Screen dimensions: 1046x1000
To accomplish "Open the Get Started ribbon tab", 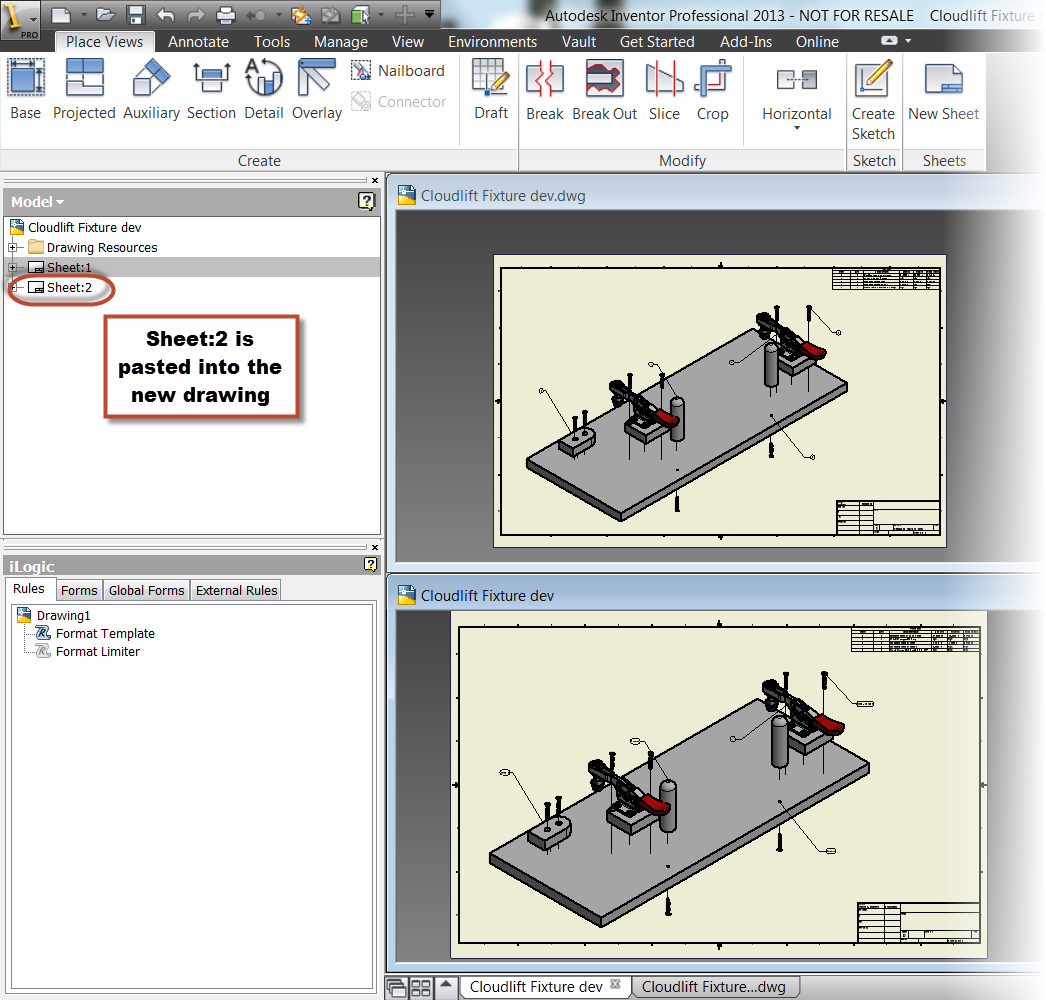I will point(657,41).
